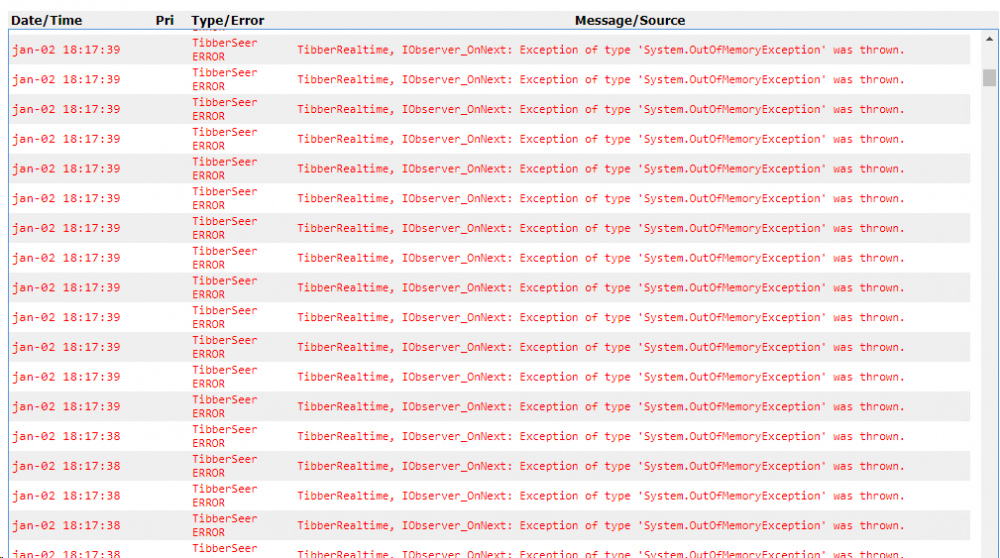Click the second row's TibberSeer ERROR label
The image size is (1000, 558).
(x=224, y=80)
